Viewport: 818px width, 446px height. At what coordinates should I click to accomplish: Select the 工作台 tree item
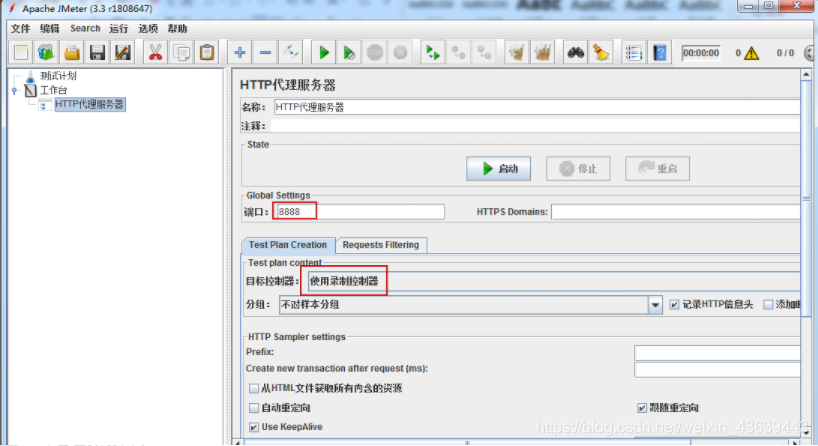coord(54,90)
